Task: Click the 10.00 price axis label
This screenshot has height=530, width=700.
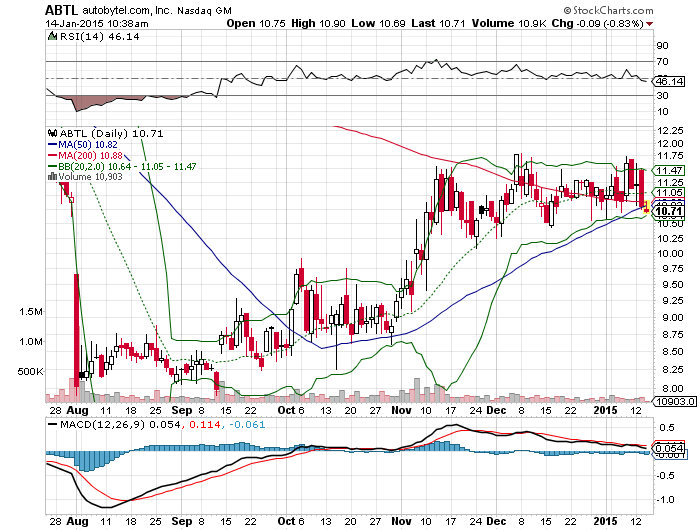Action: [670, 253]
